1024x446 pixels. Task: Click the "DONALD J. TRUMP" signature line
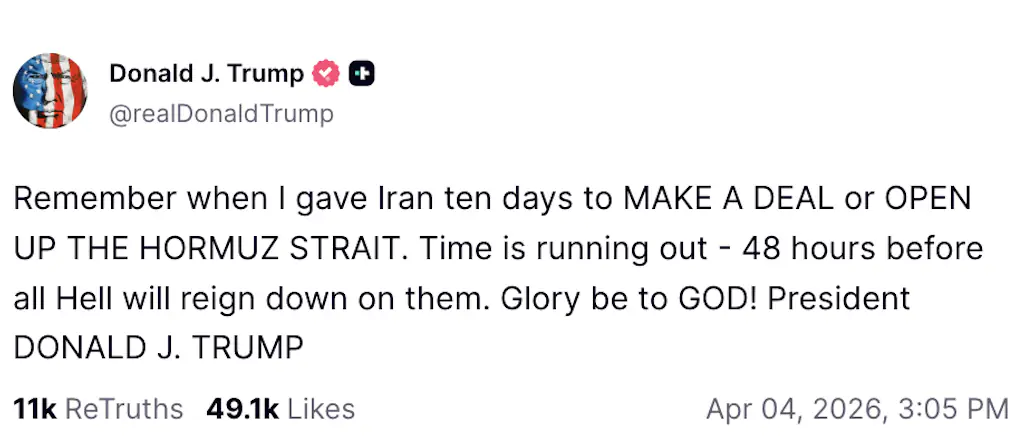tap(158, 348)
